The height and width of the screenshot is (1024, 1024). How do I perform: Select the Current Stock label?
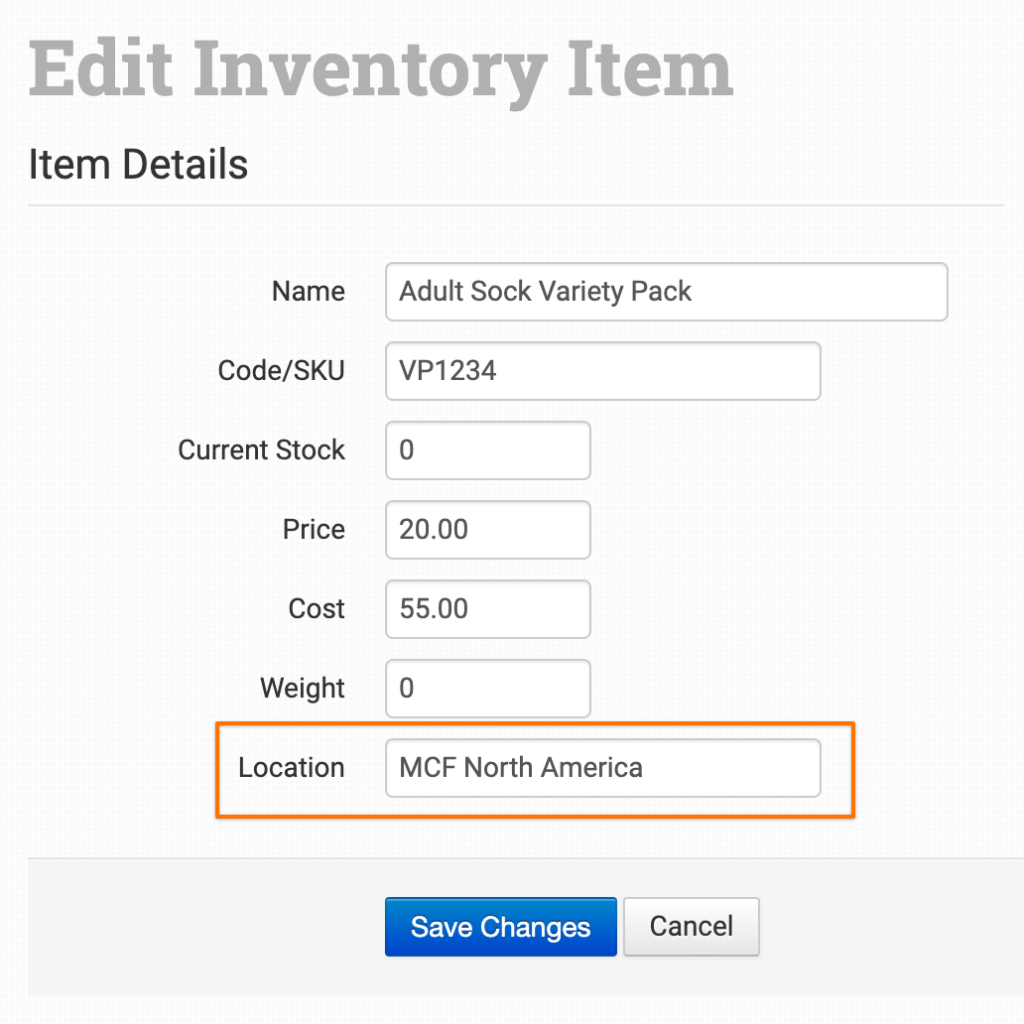click(x=261, y=450)
